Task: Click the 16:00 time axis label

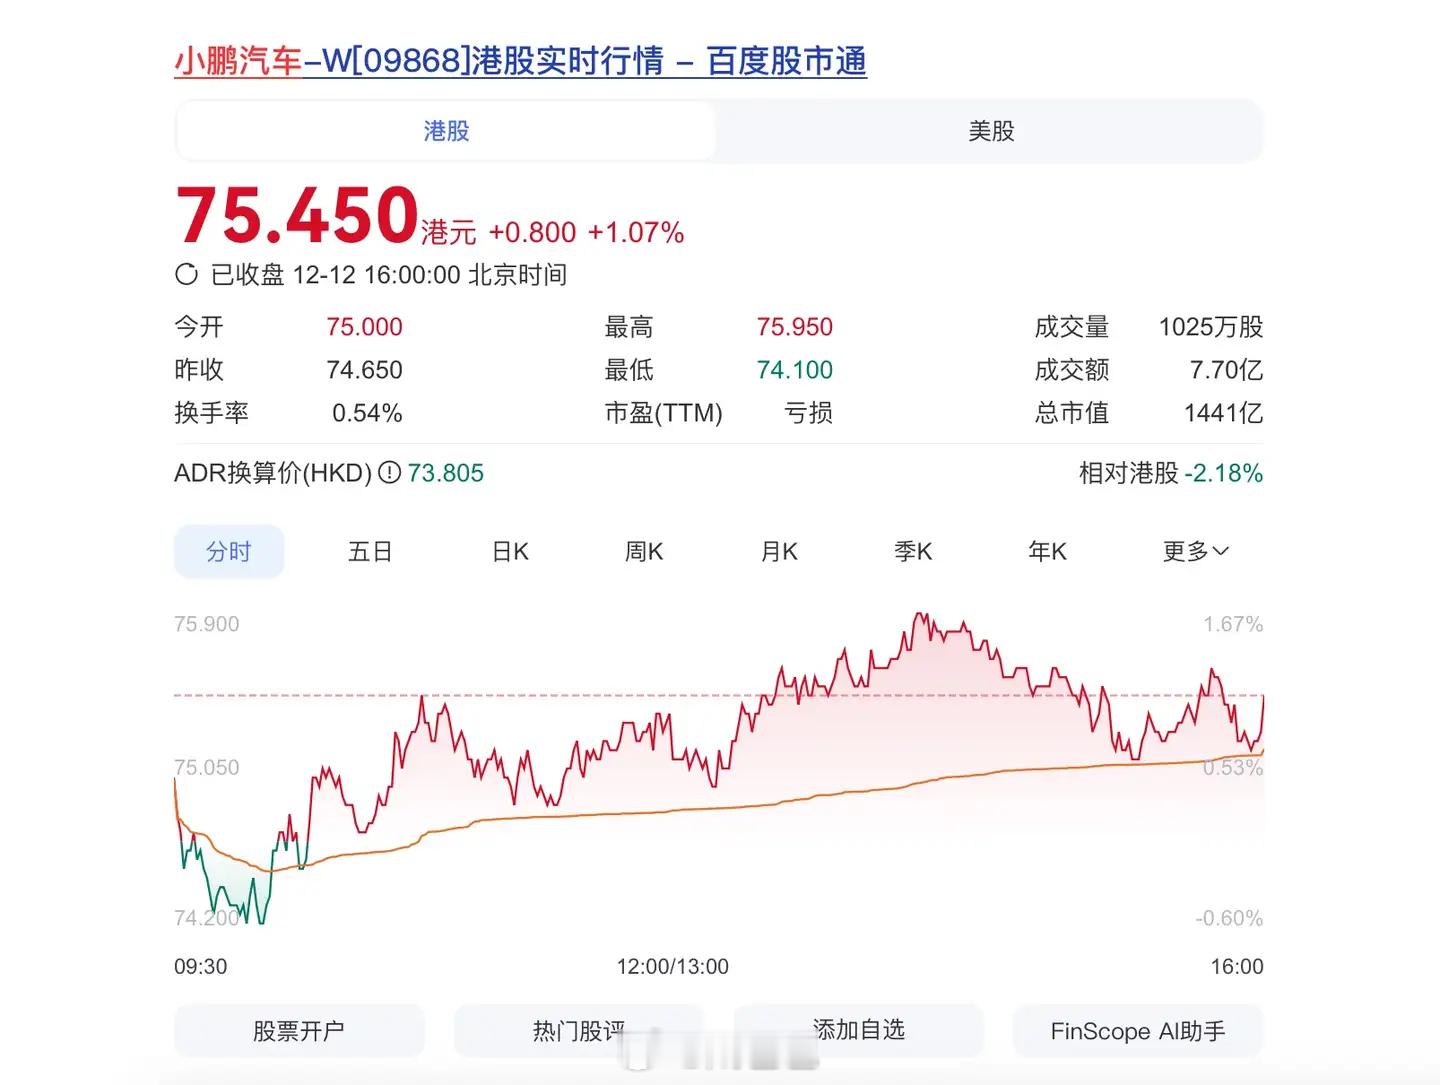Action: point(1237,967)
